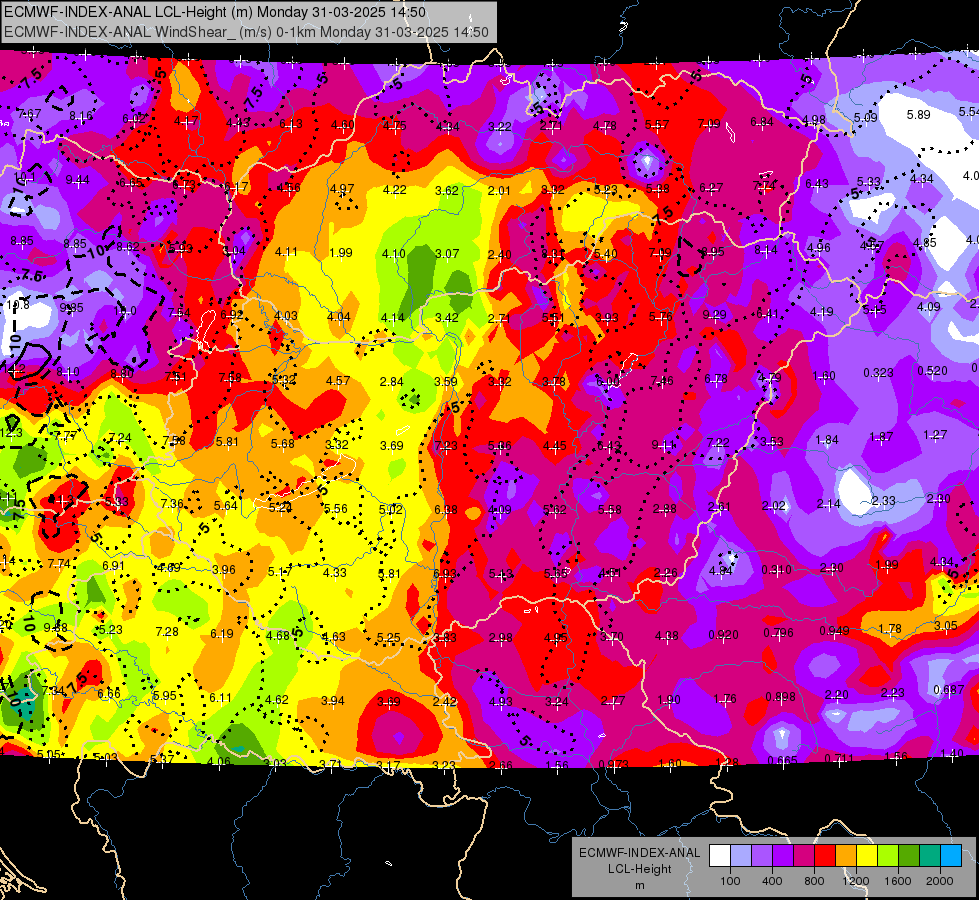Click the 0.920 wind shear value

724,635
